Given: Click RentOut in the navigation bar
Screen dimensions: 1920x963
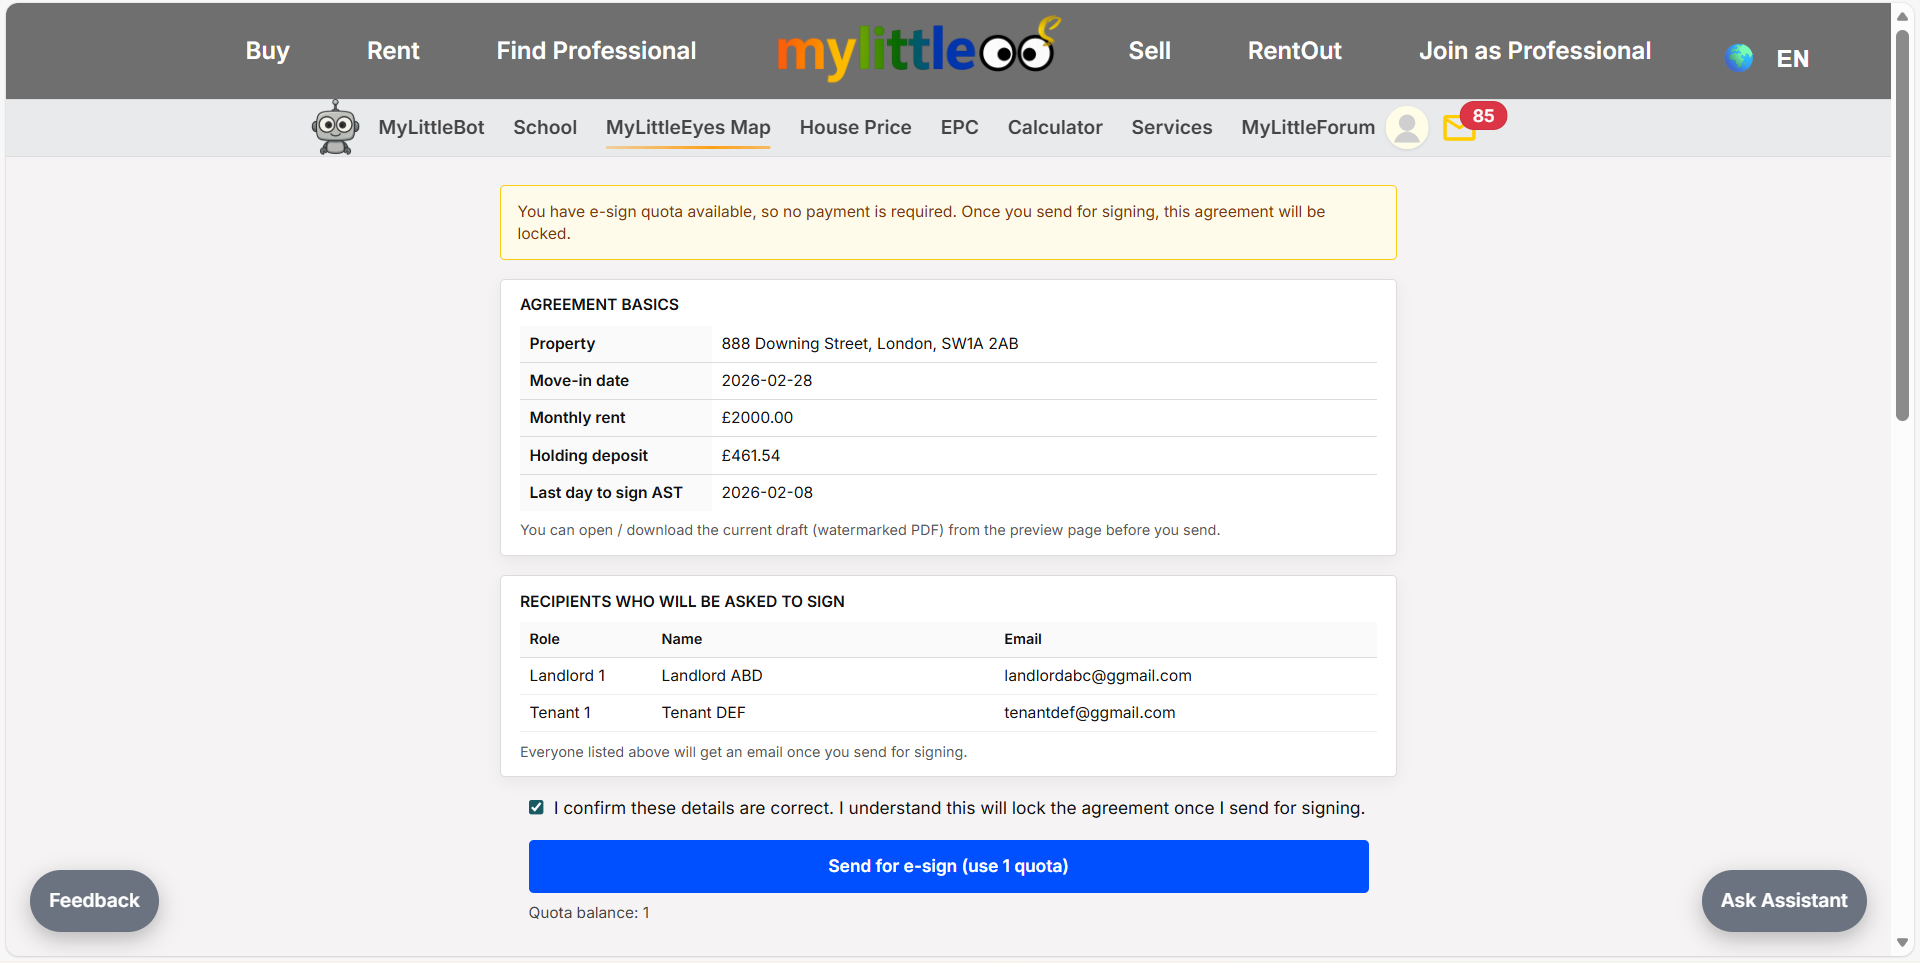Looking at the screenshot, I should [x=1294, y=50].
